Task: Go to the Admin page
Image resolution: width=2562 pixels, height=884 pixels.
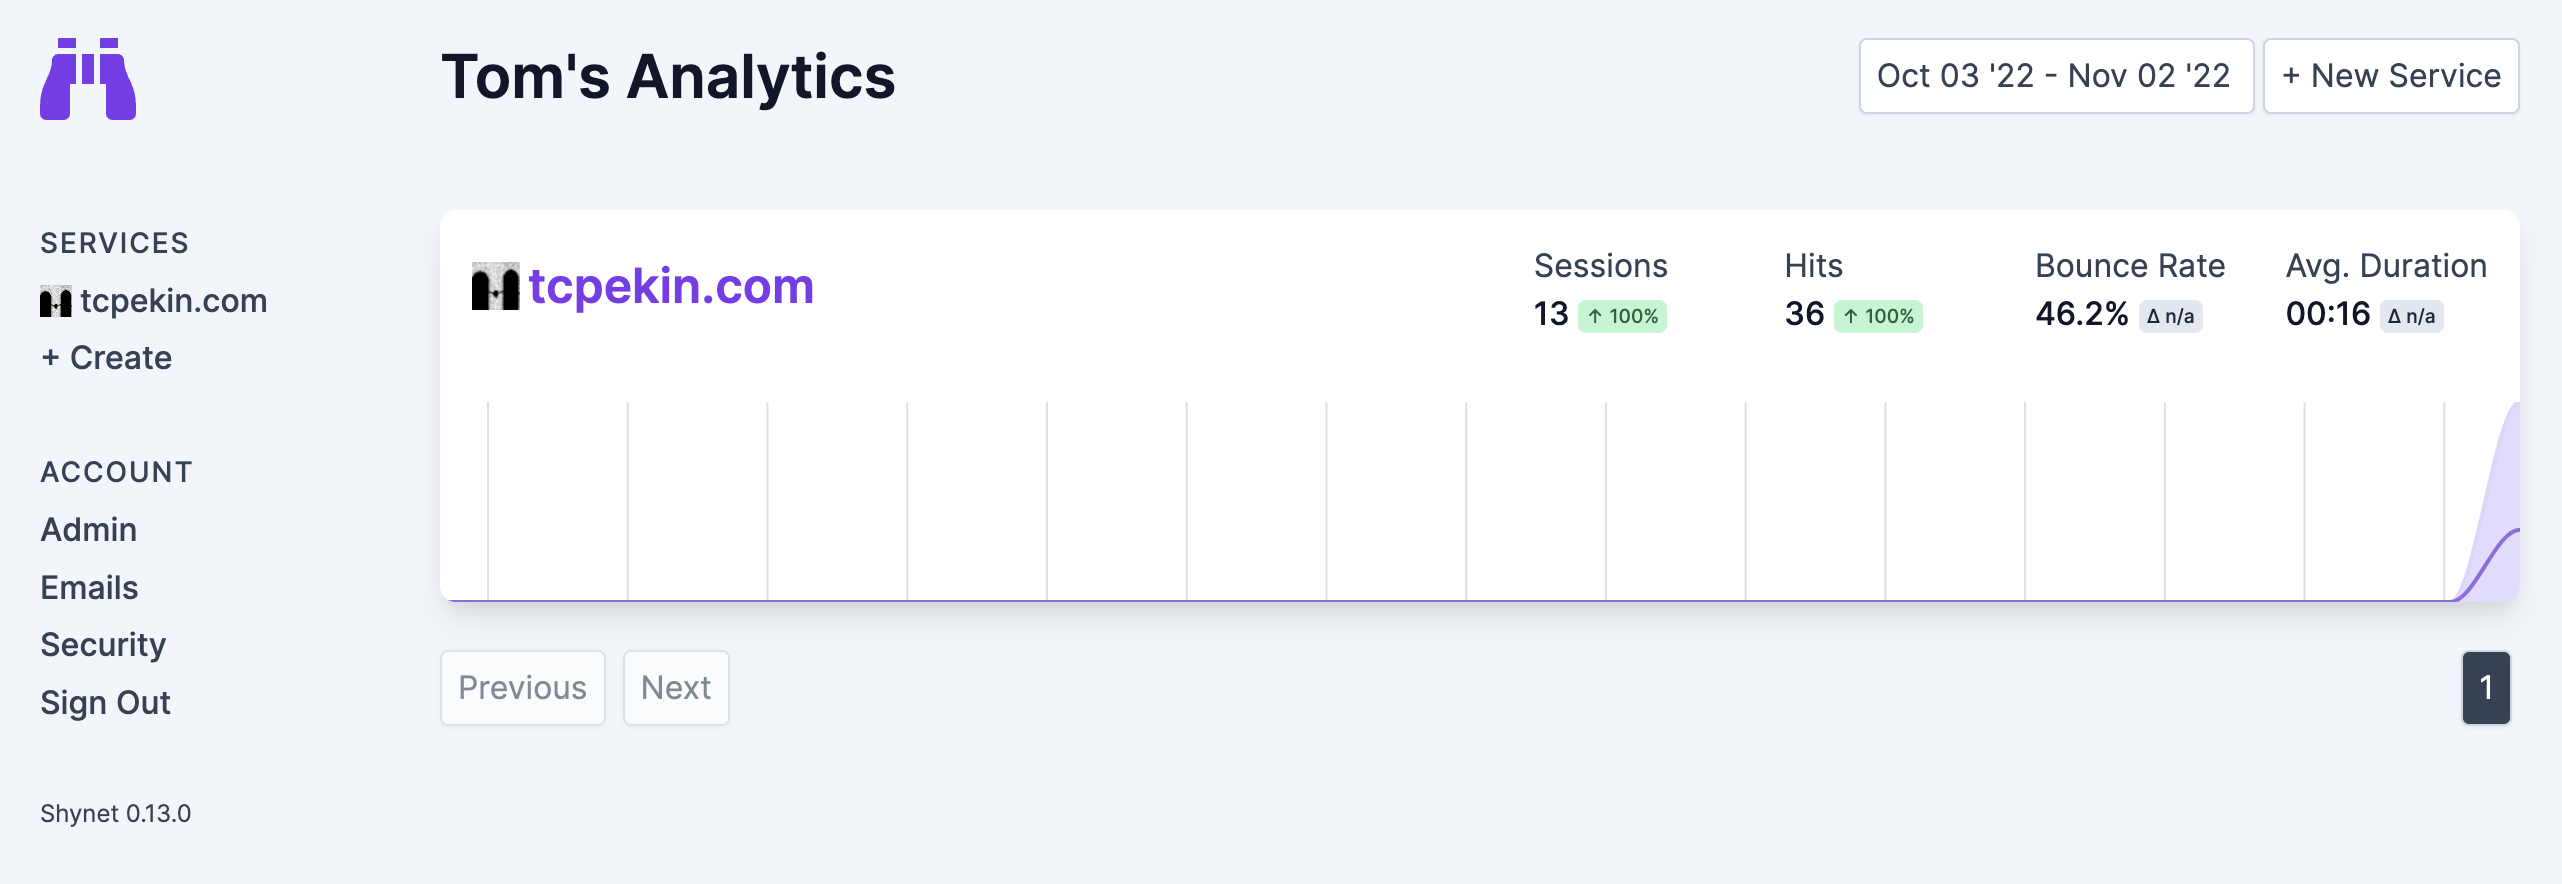Action: (88, 530)
